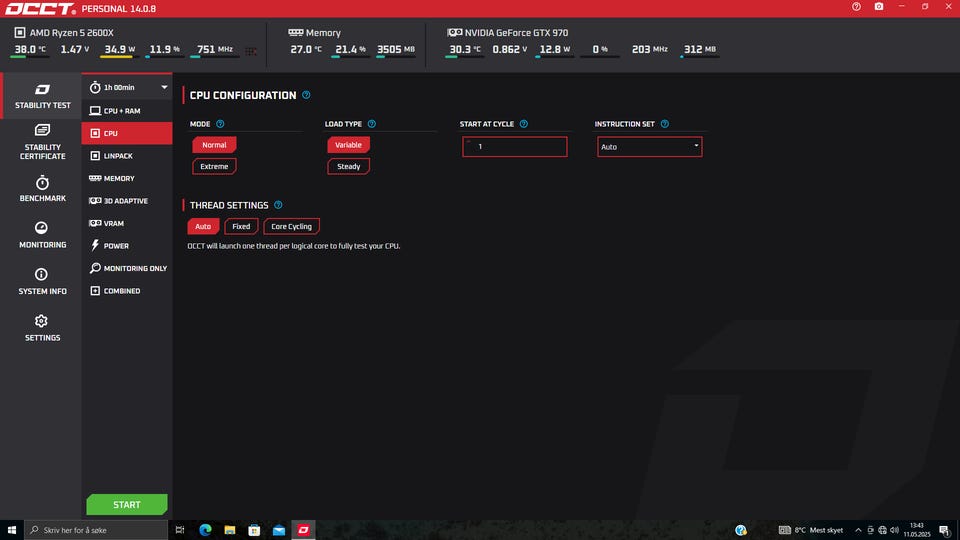Viewport: 960px width, 540px height.
Task: Take a screenshot with camera icon
Action: [x=879, y=7]
